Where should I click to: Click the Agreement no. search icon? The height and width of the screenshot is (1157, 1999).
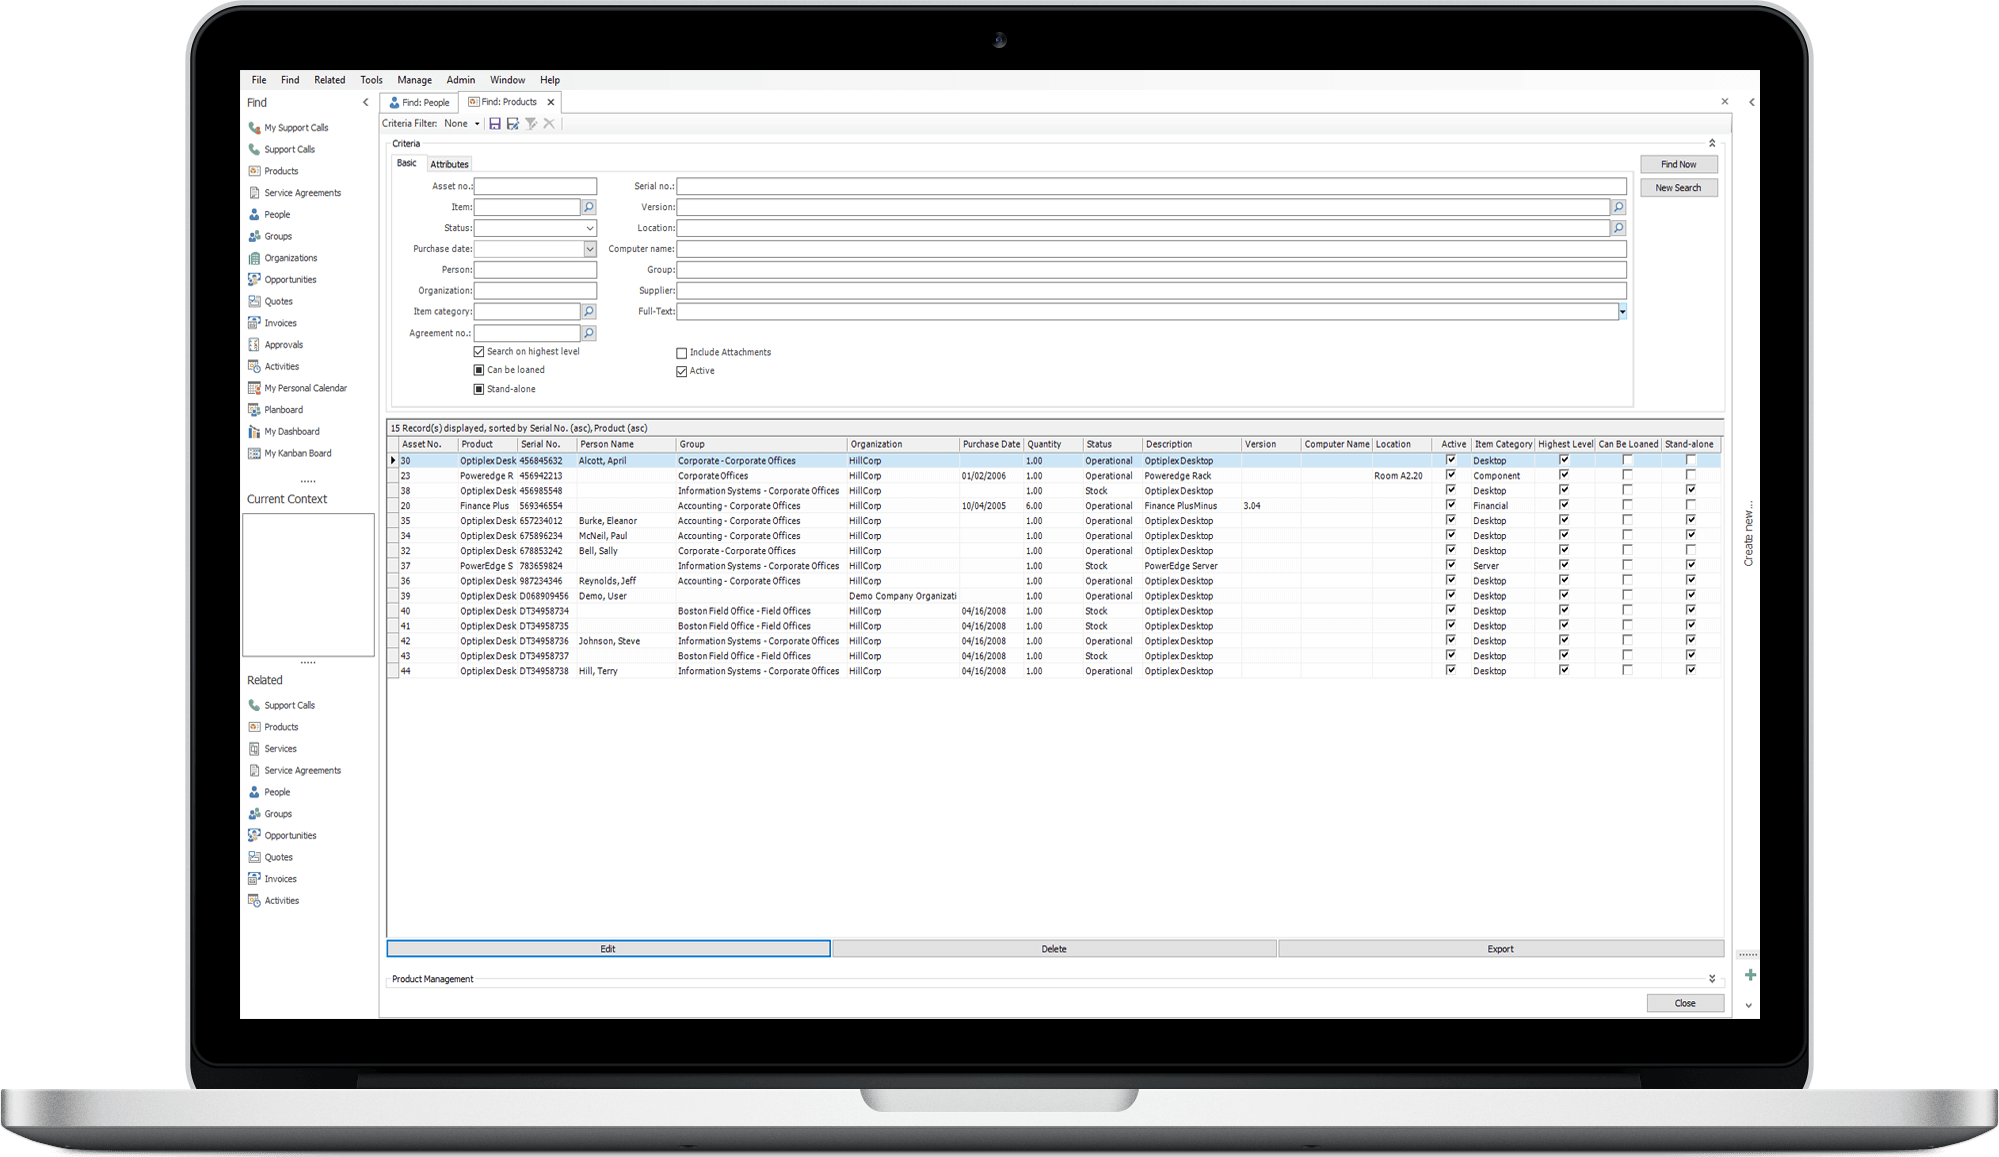(589, 332)
